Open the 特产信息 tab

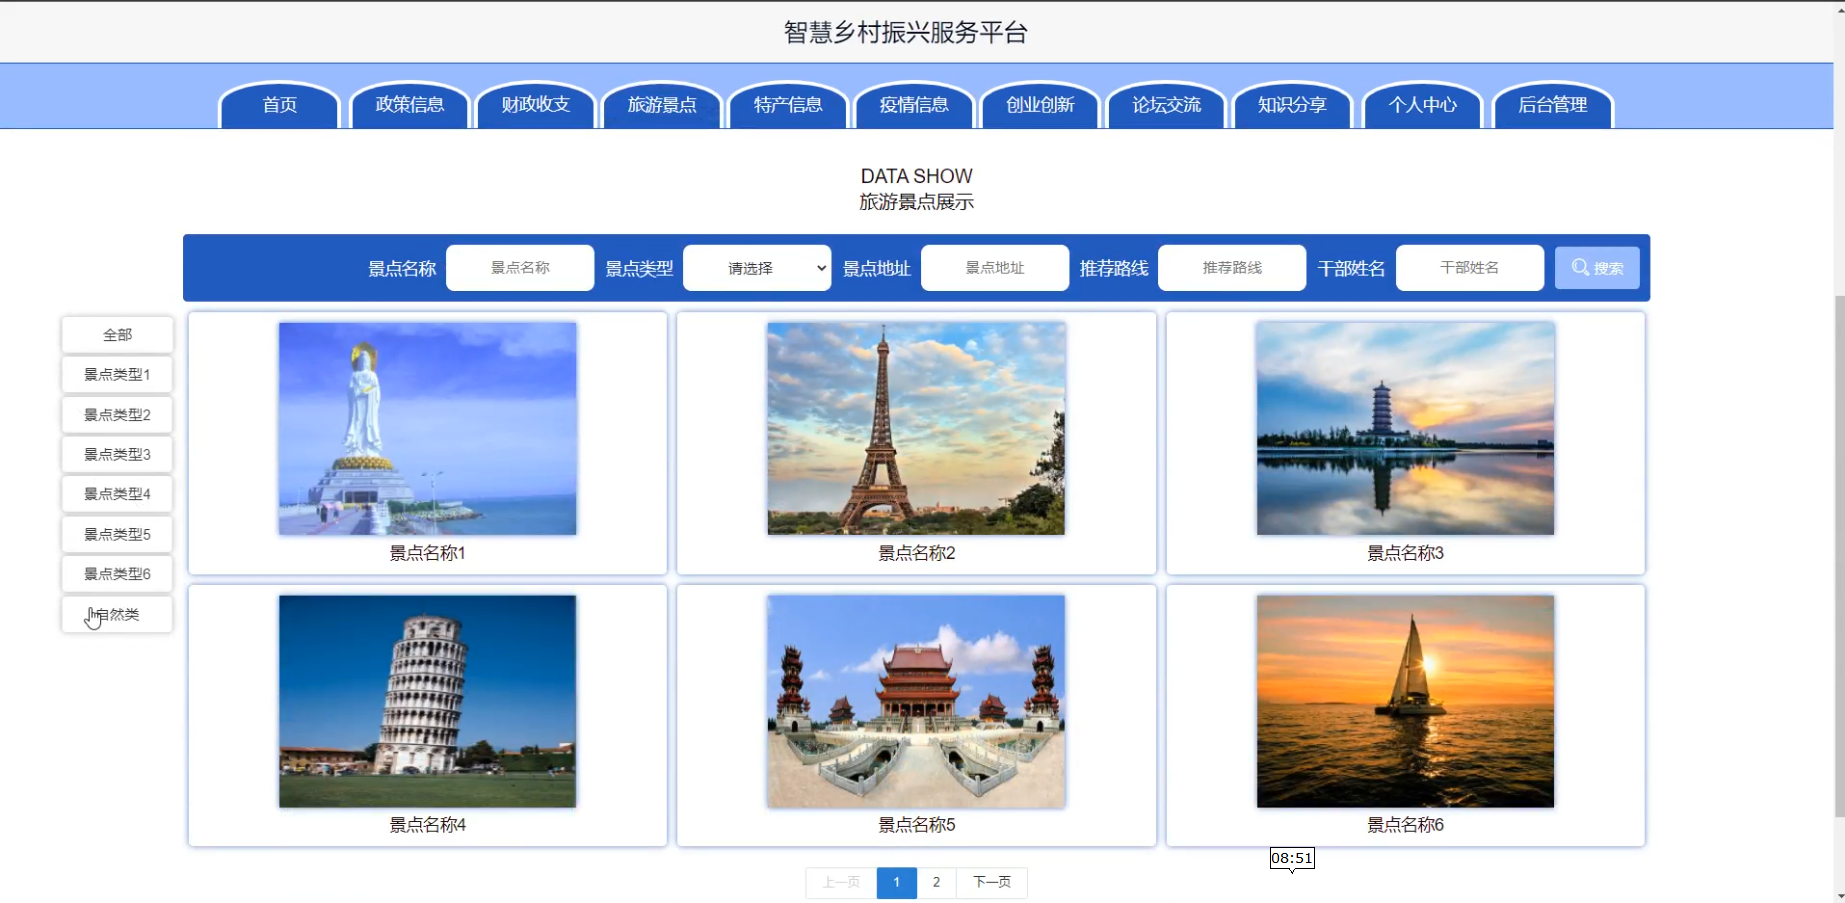tap(788, 105)
